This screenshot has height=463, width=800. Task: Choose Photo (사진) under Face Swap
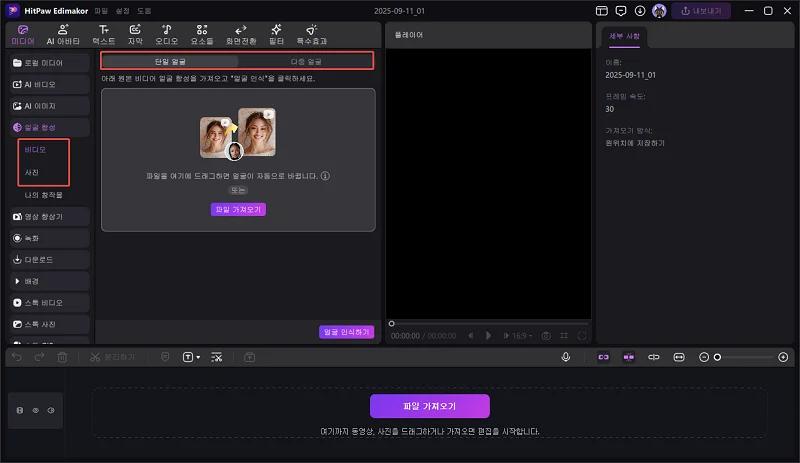pyautogui.click(x=32, y=172)
